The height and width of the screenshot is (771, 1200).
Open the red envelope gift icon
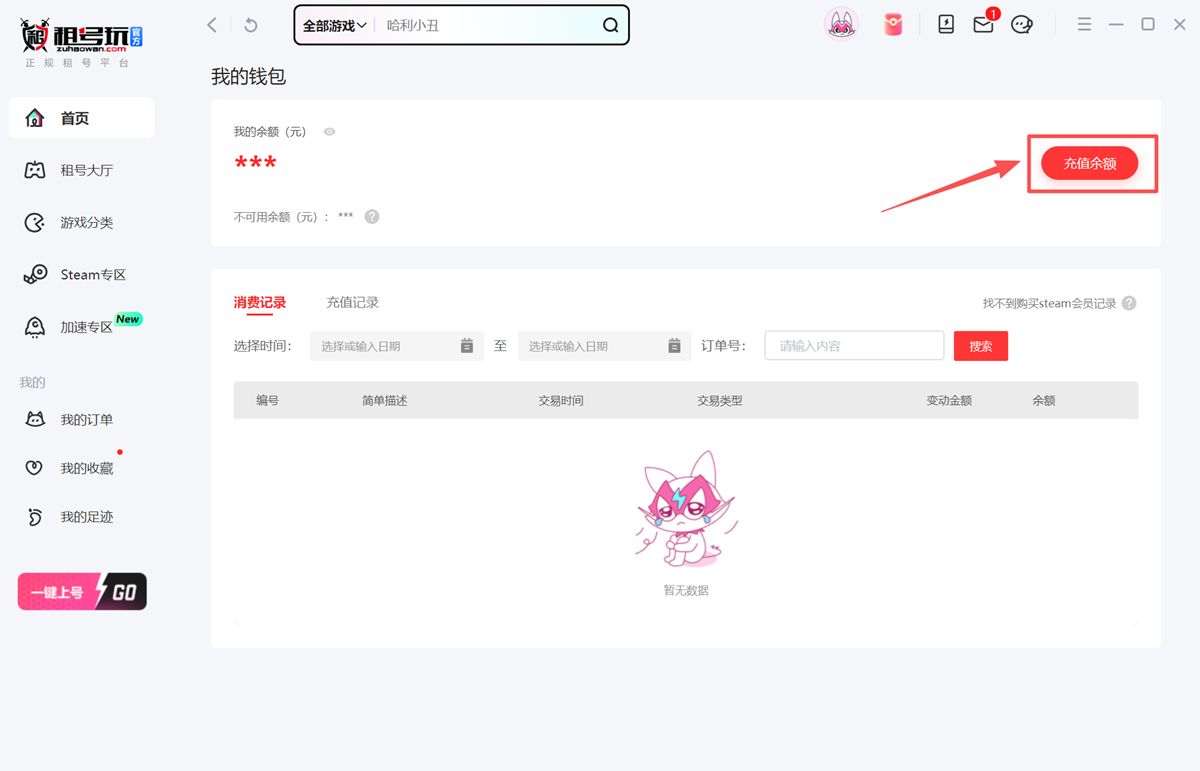[893, 25]
